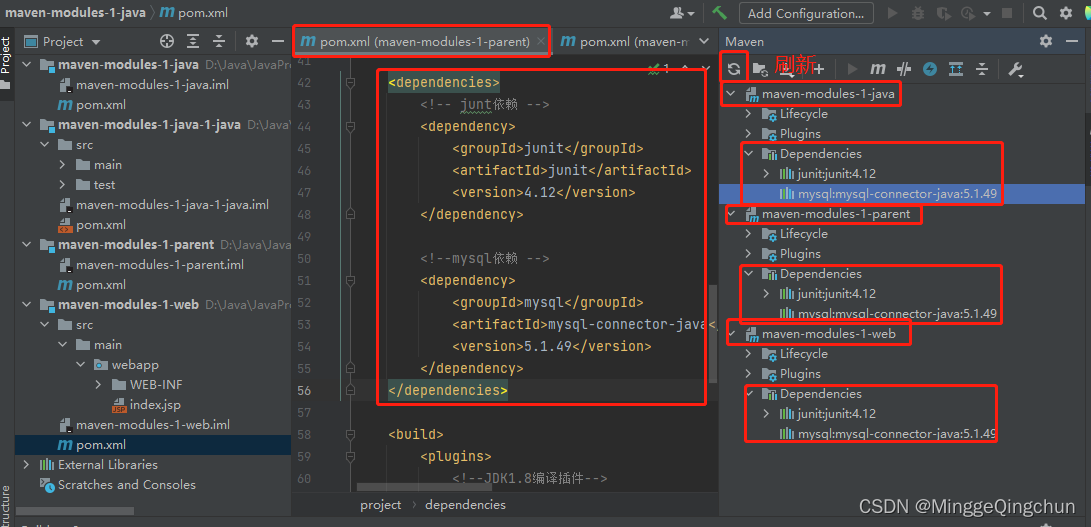1091x527 pixels.
Task: Expand Lifecycle under maven-modules-1-parent
Action: [x=749, y=234]
